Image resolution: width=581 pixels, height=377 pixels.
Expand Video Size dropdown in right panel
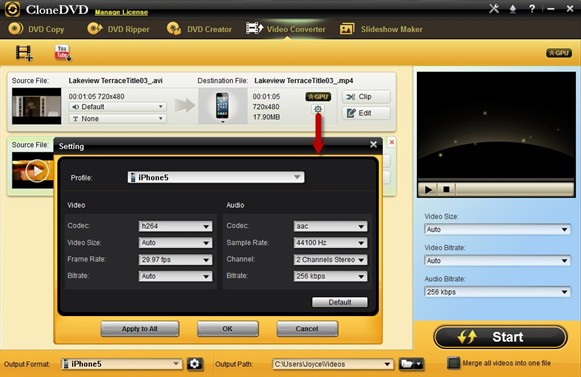point(497,229)
